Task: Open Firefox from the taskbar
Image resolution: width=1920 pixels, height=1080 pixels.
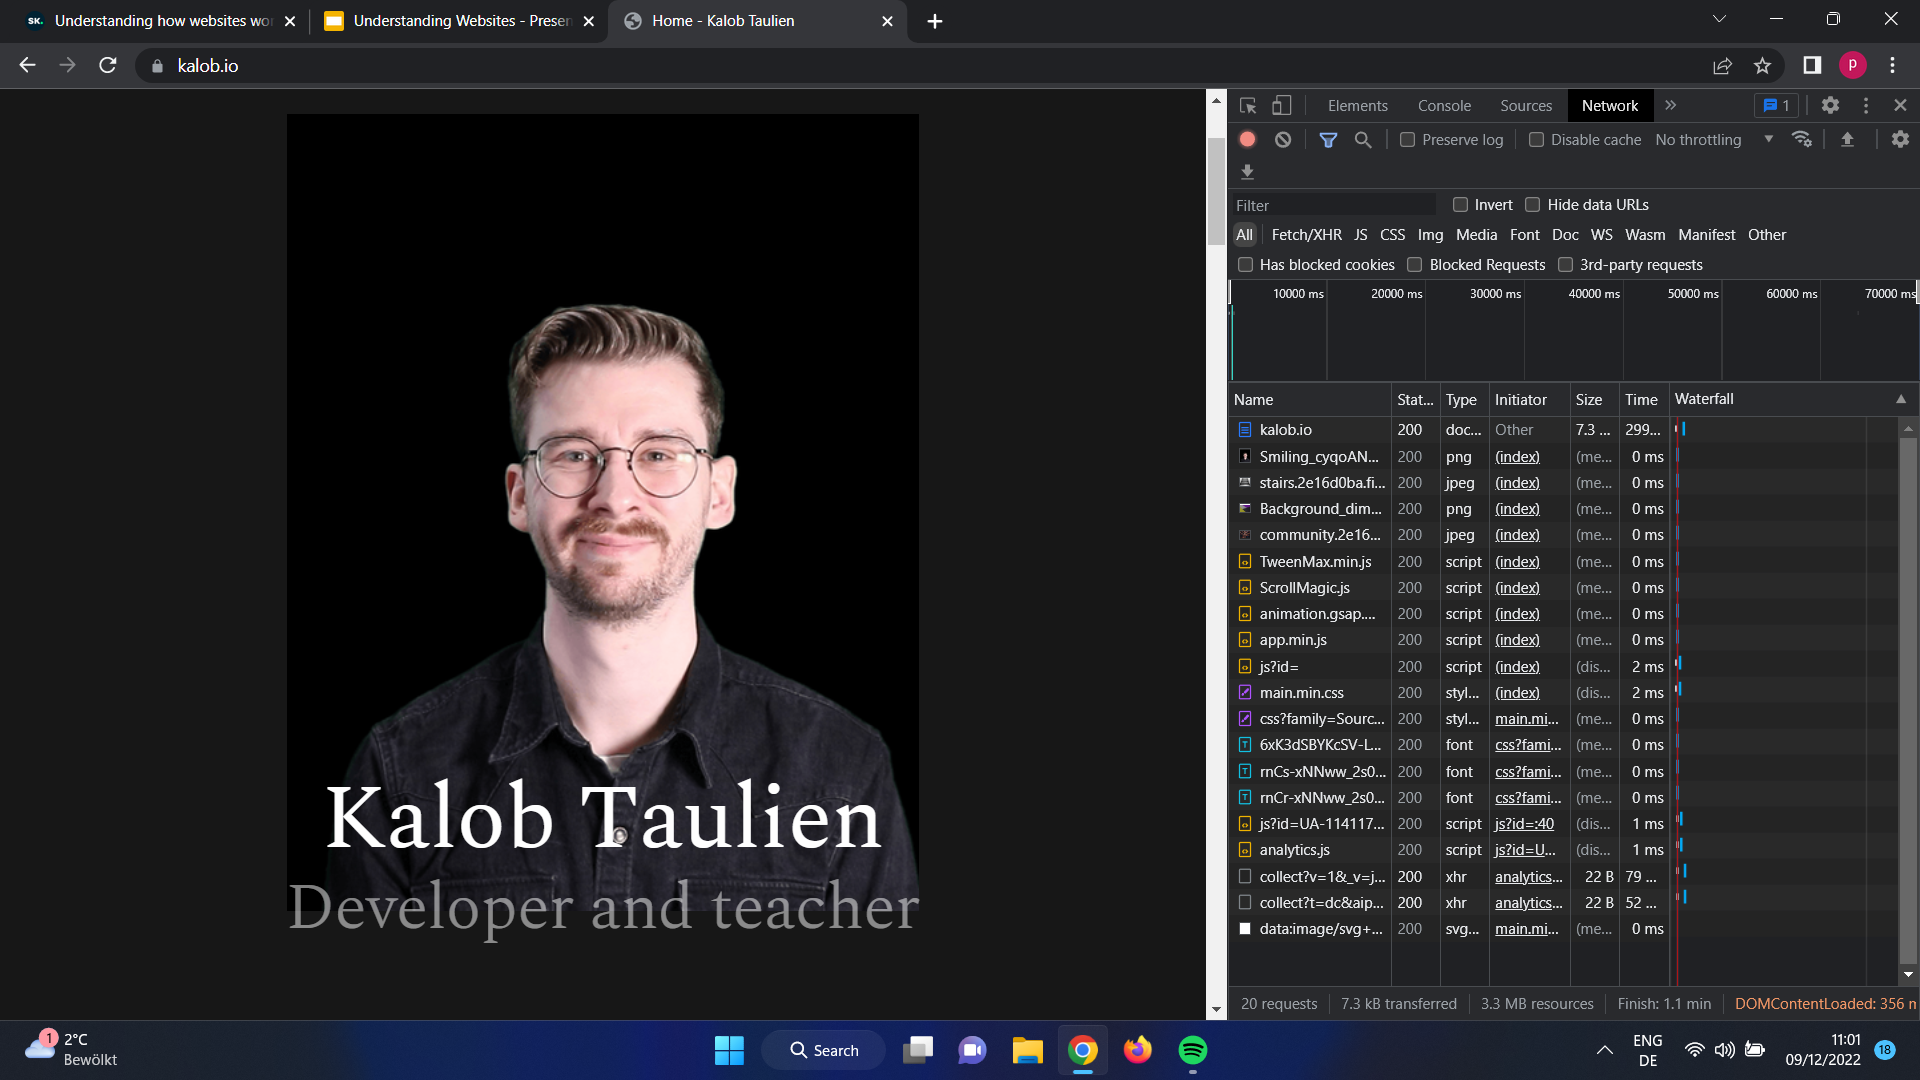Action: [x=1137, y=1050]
